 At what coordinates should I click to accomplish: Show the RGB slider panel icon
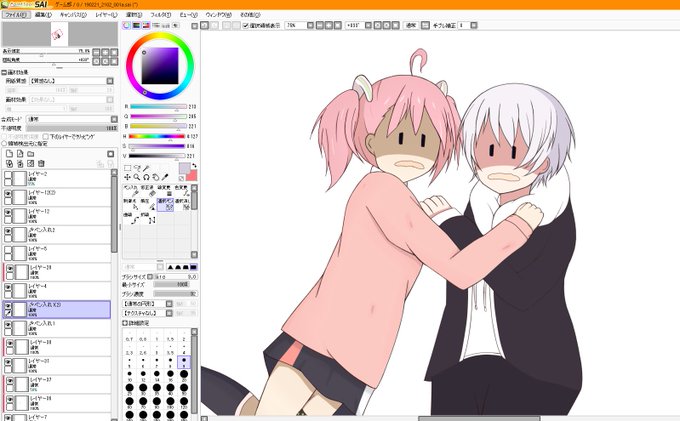(136, 26)
